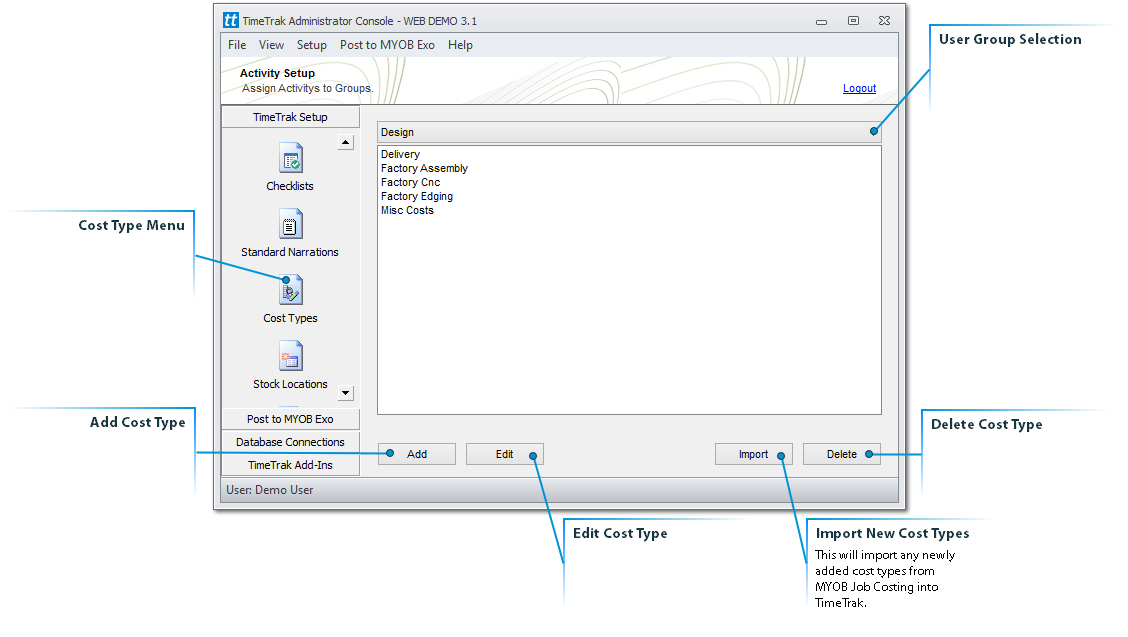
Task: Switch to the Database Connections section
Action: point(290,442)
